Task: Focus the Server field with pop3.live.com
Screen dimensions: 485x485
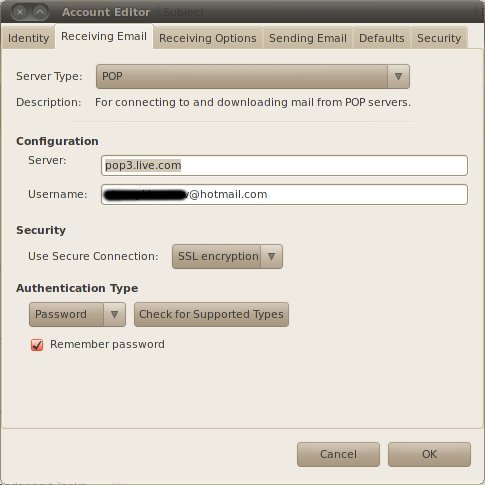Action: 284,165
